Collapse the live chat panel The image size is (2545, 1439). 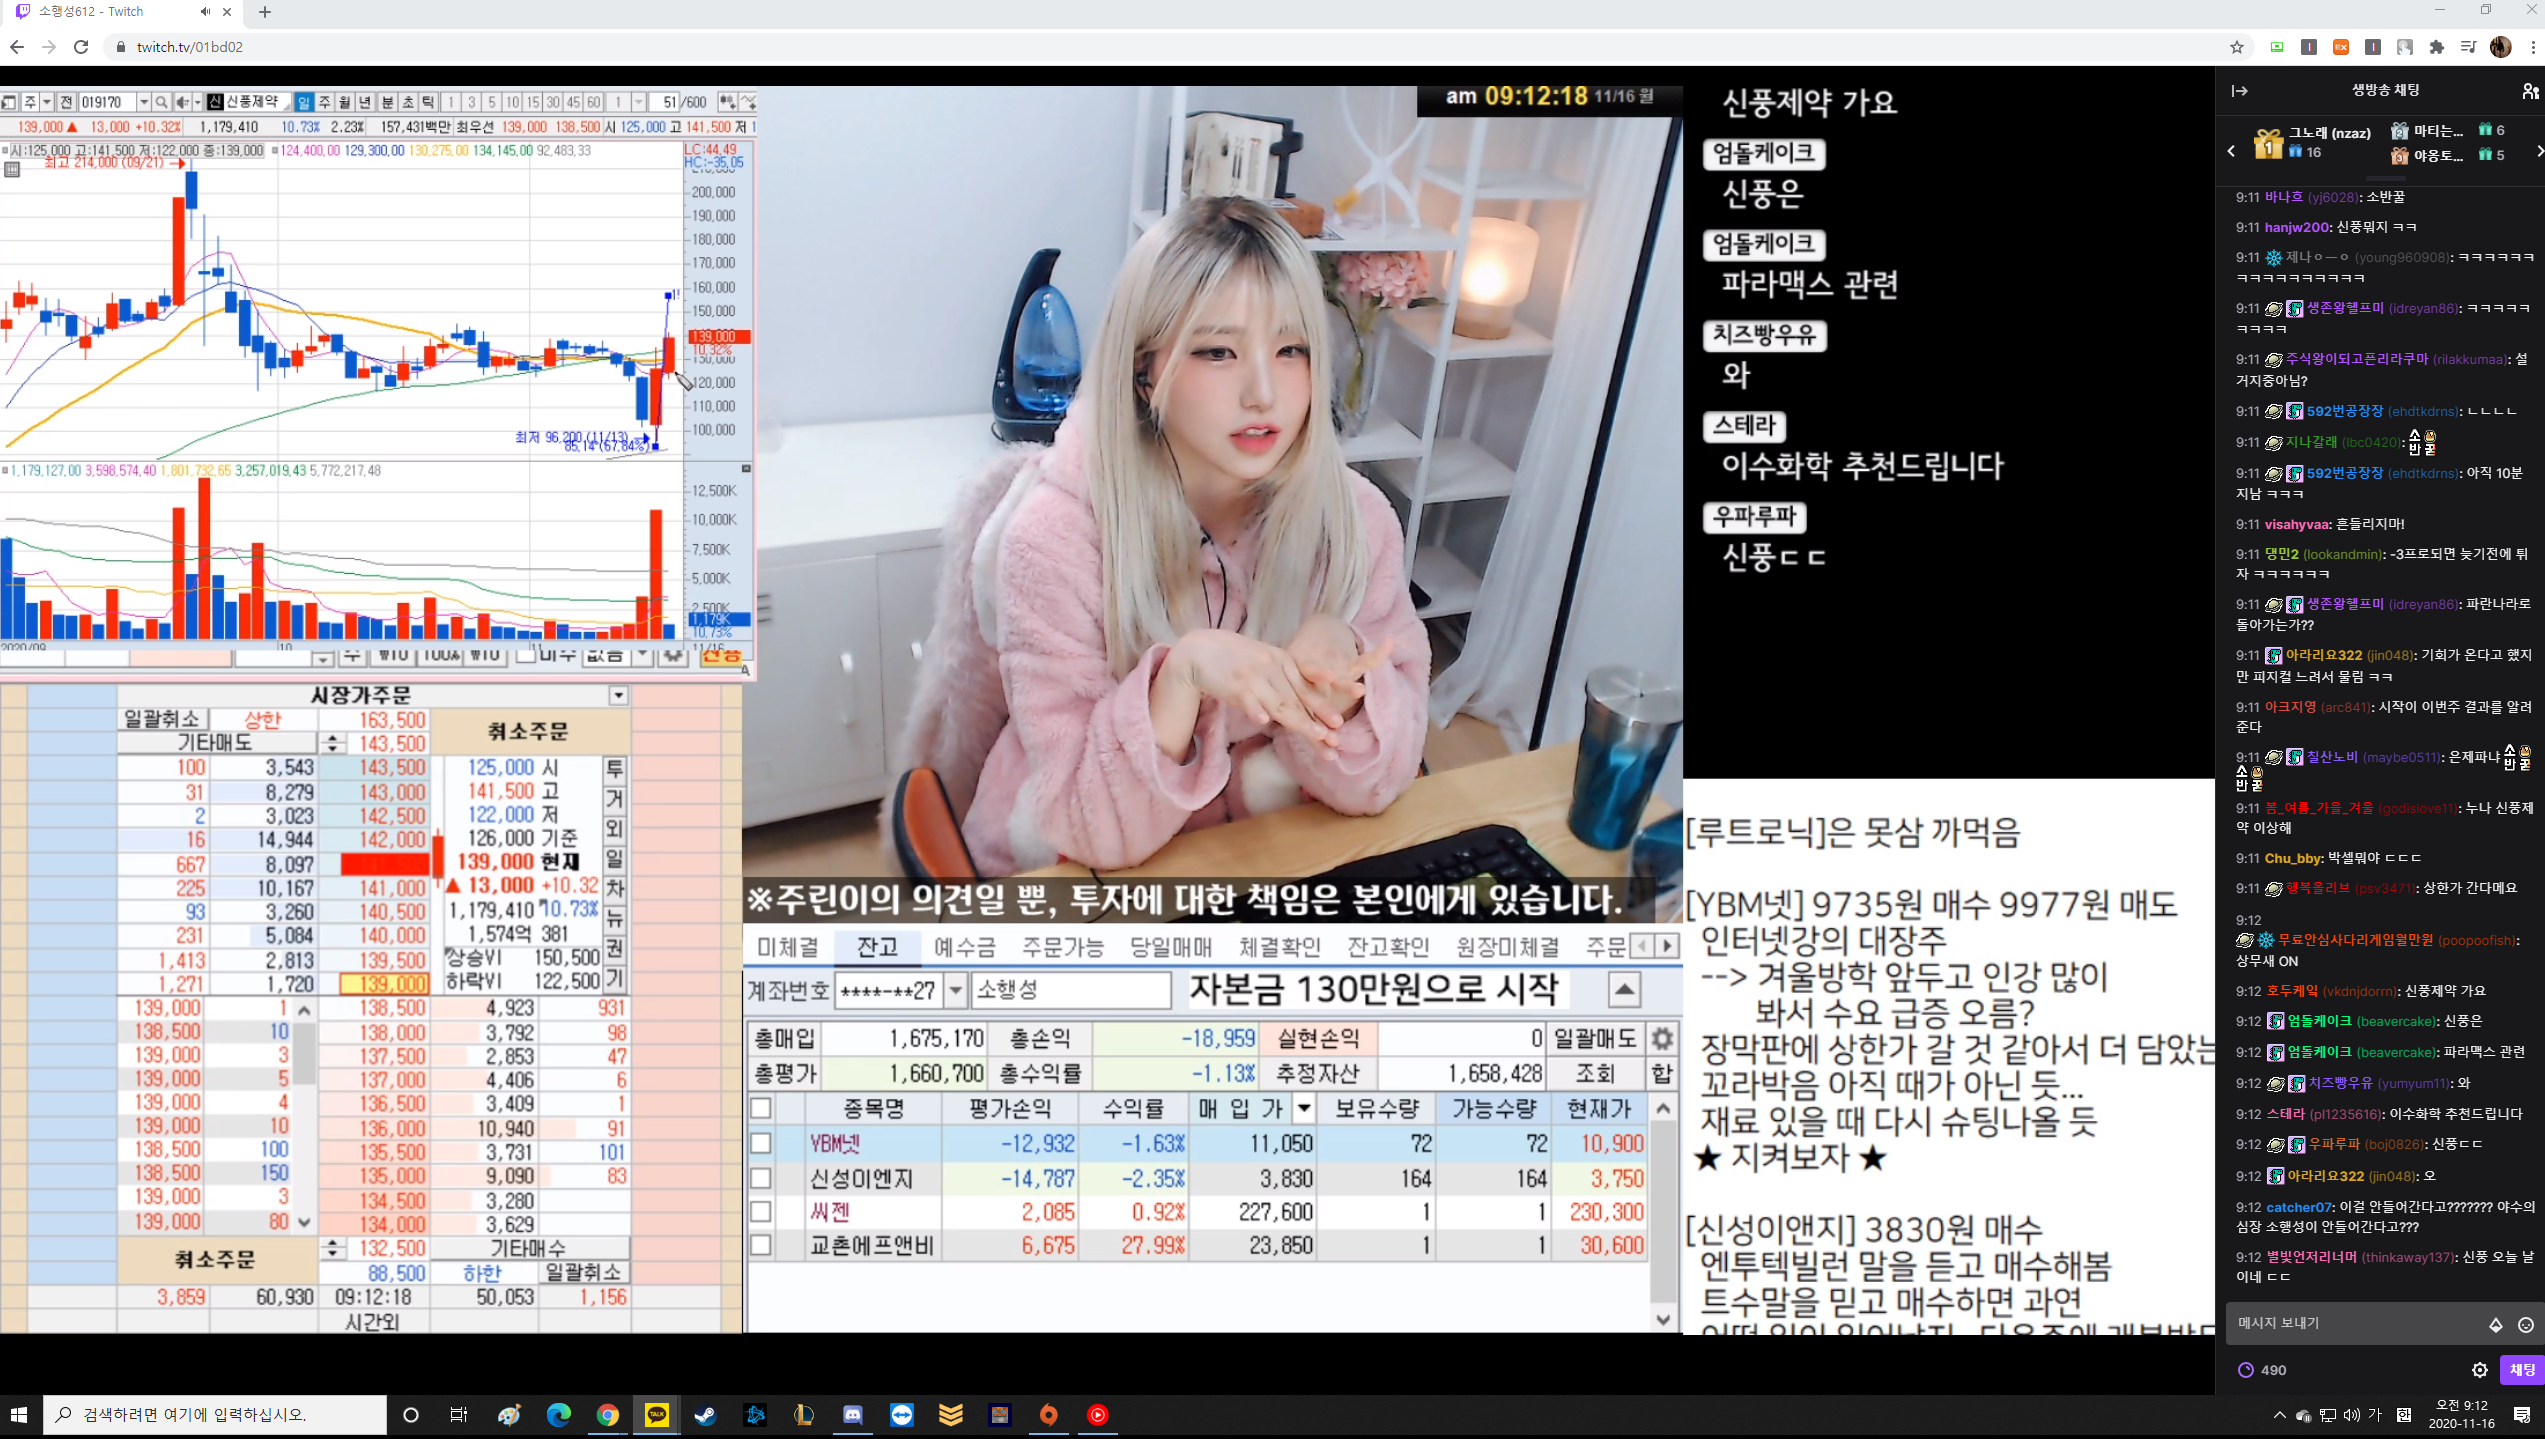point(2240,91)
